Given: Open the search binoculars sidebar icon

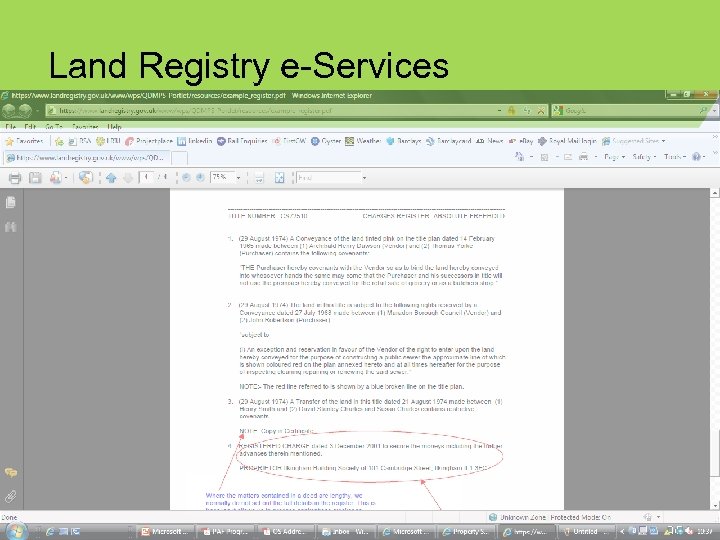Looking at the screenshot, I should coord(11,226).
